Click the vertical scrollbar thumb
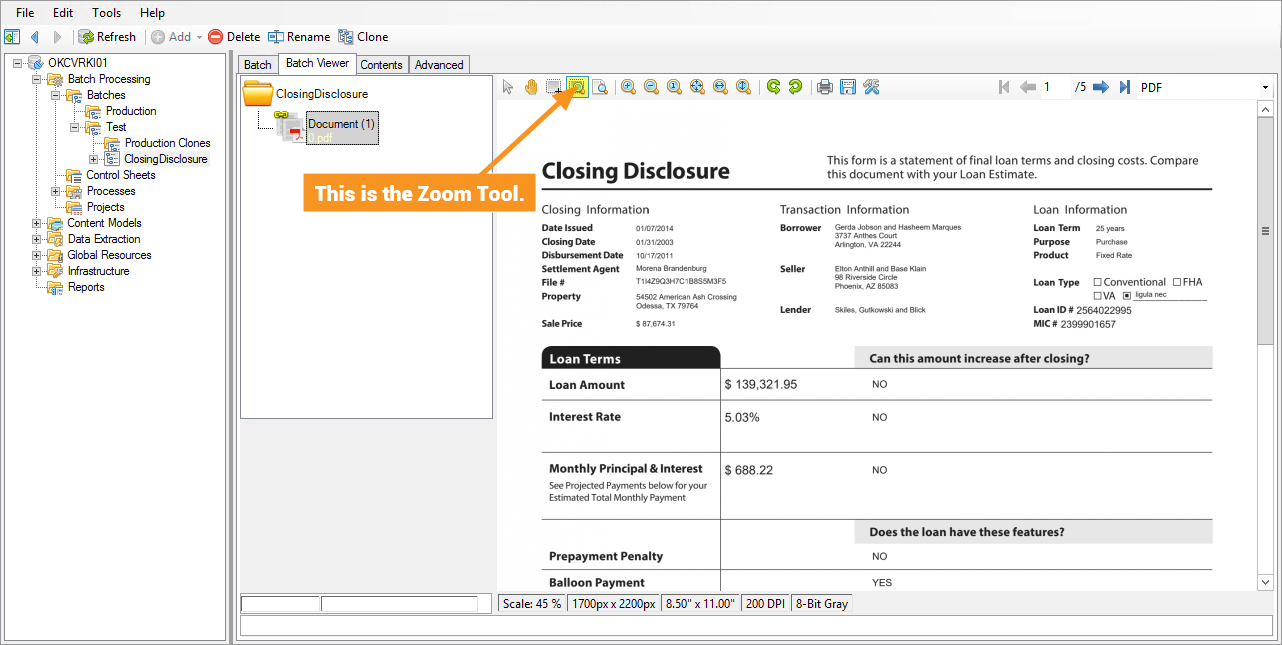 coord(1265,231)
